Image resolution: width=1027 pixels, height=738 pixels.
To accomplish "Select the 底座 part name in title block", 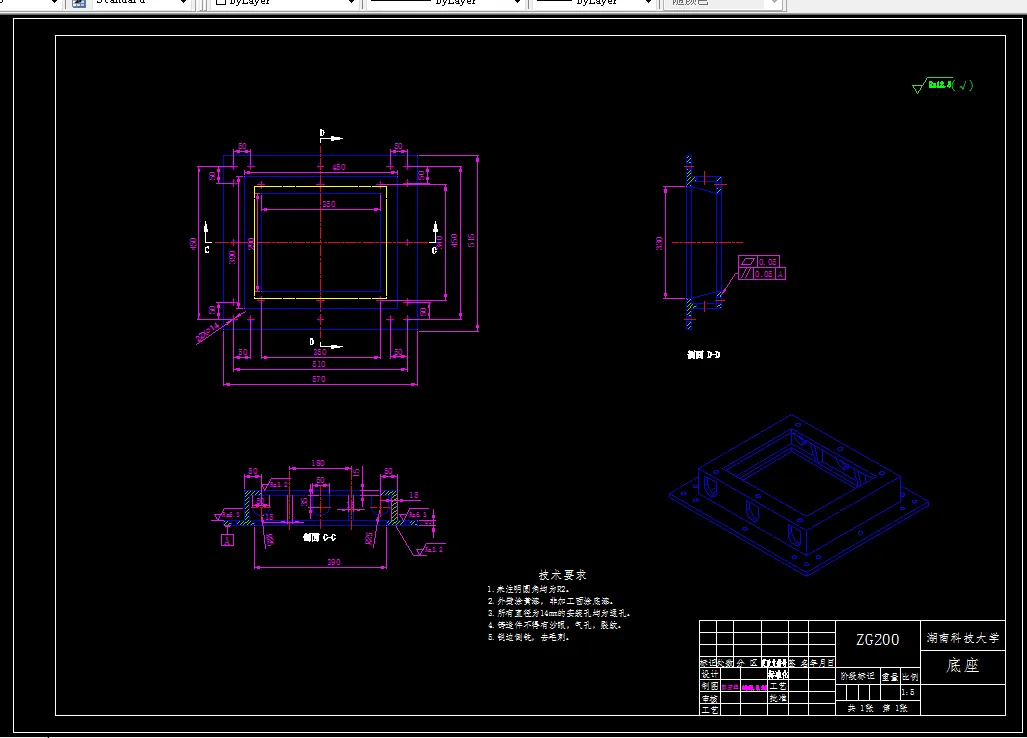I will tap(962, 666).
